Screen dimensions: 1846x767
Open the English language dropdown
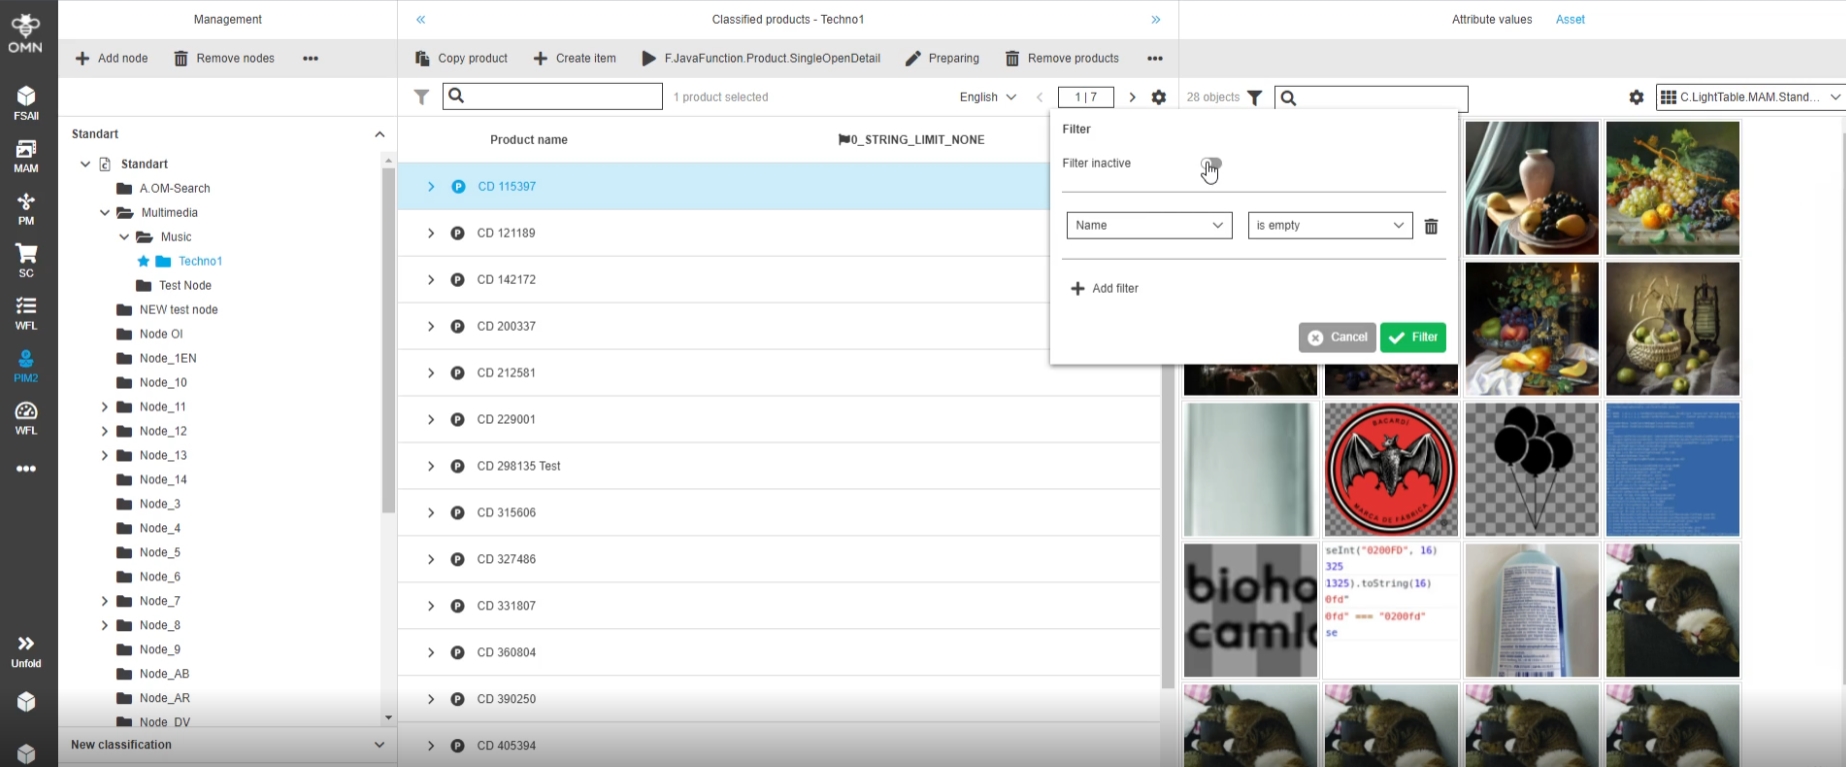point(987,97)
